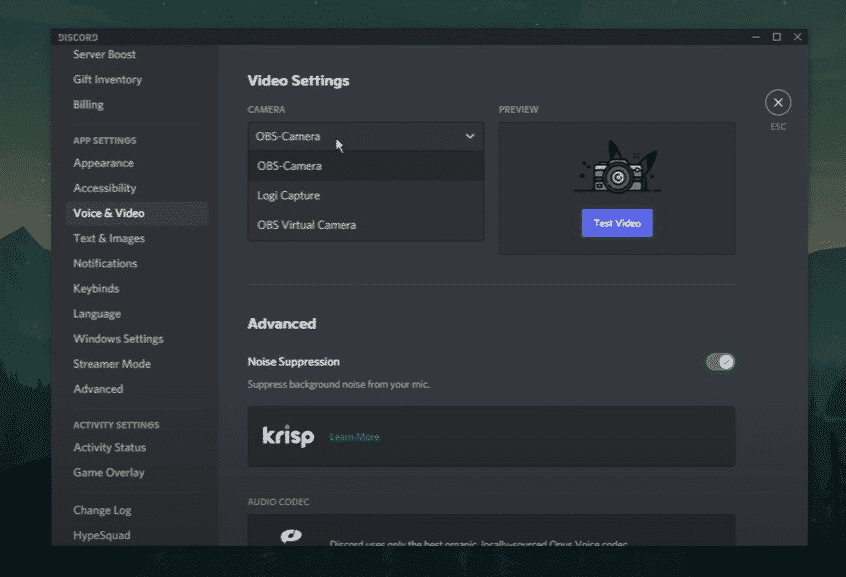Switch to Appearance settings
The image size is (846, 577).
pos(105,162)
